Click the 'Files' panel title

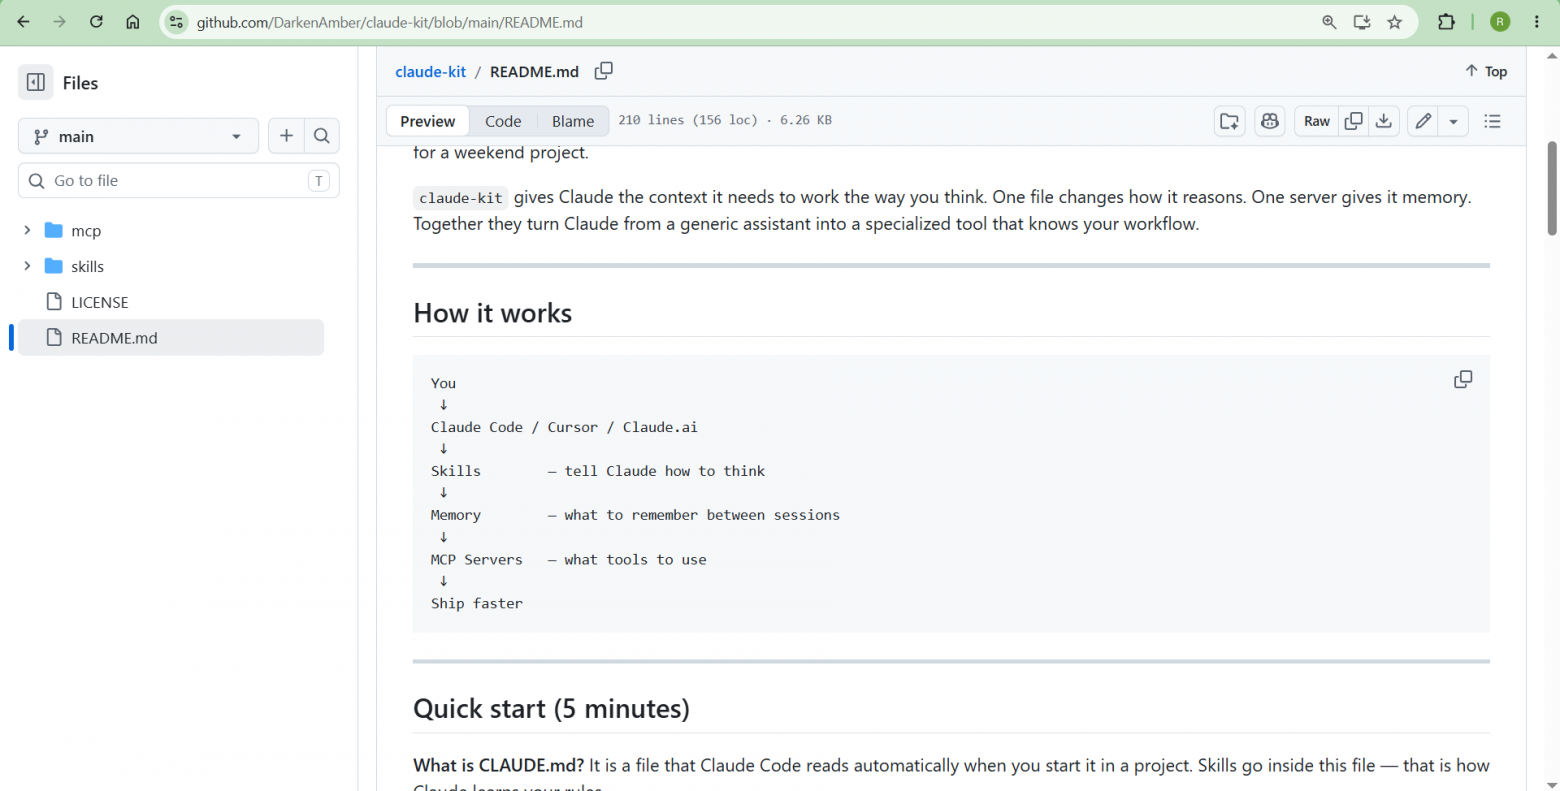(x=80, y=83)
